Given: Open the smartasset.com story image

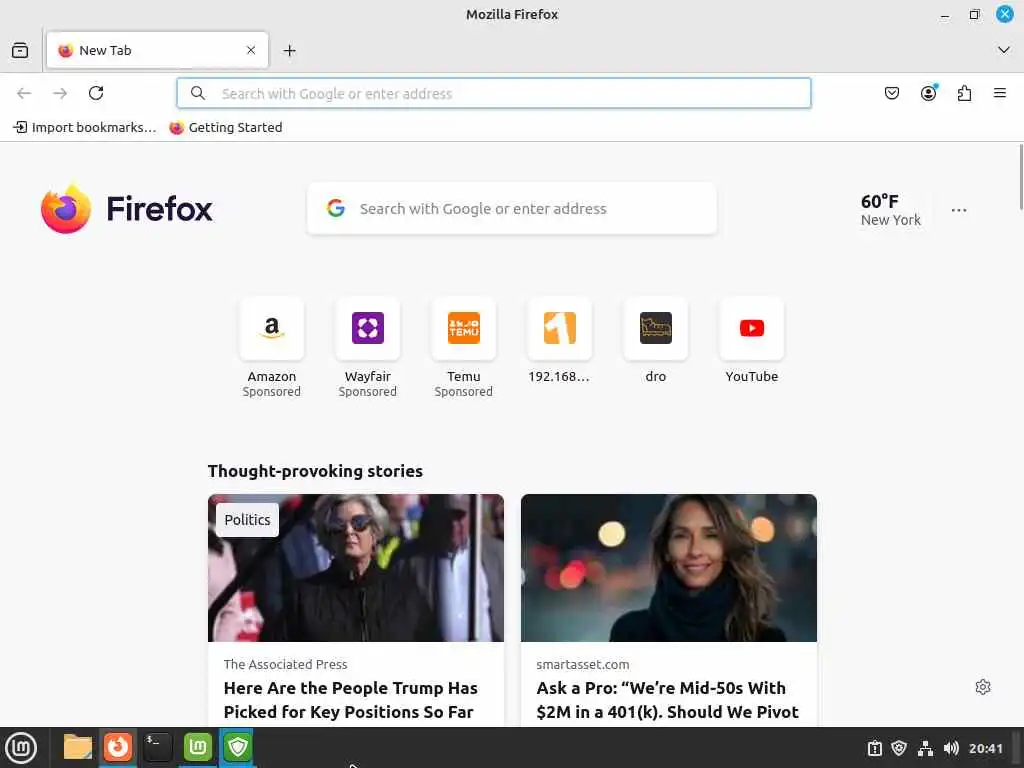Looking at the screenshot, I should (x=669, y=568).
